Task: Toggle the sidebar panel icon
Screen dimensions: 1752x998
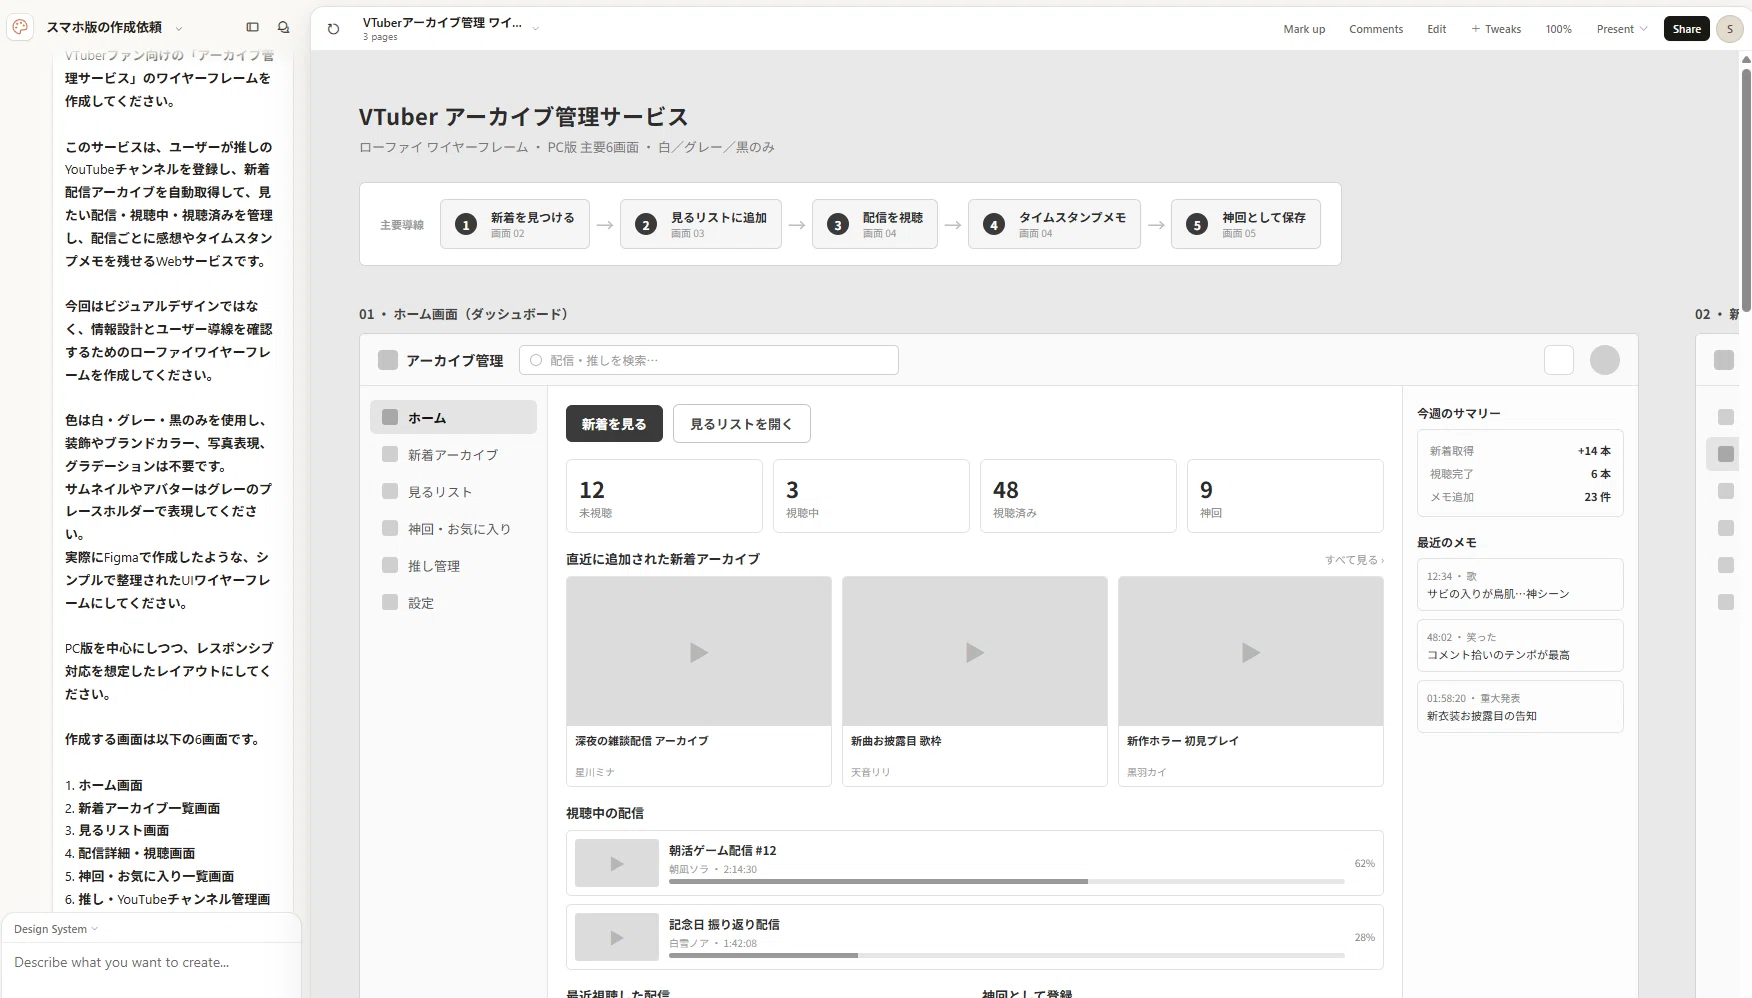Action: pyautogui.click(x=252, y=28)
